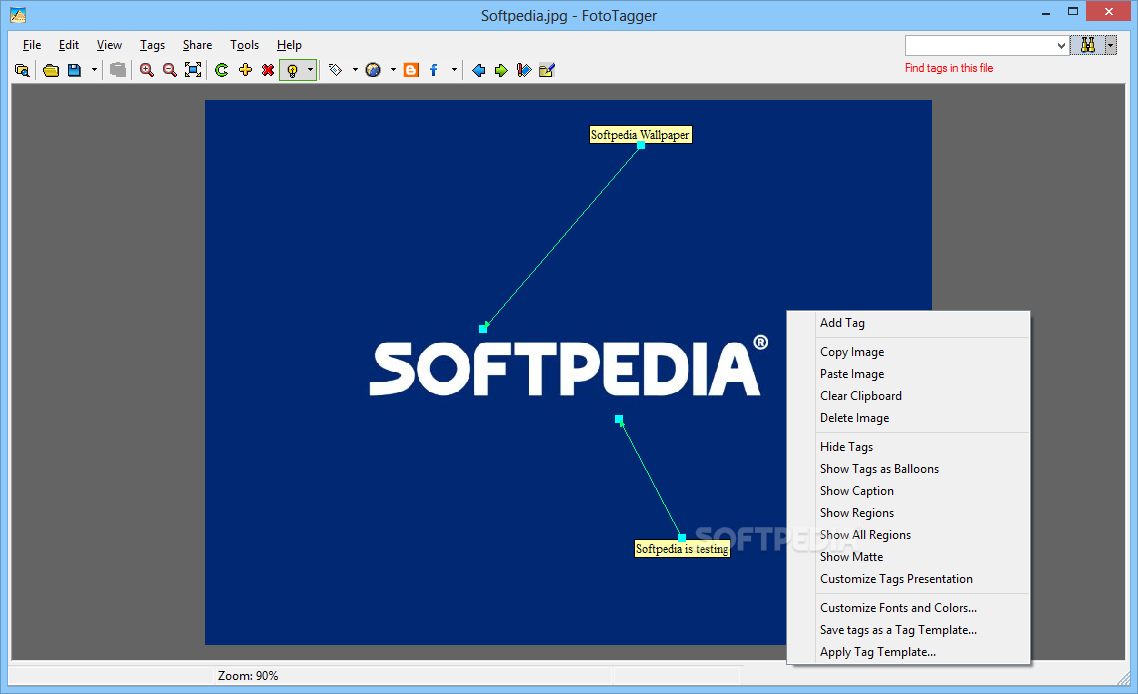Click the FotoTagger app icon in title bar
The height and width of the screenshot is (694, 1138).
18,15
